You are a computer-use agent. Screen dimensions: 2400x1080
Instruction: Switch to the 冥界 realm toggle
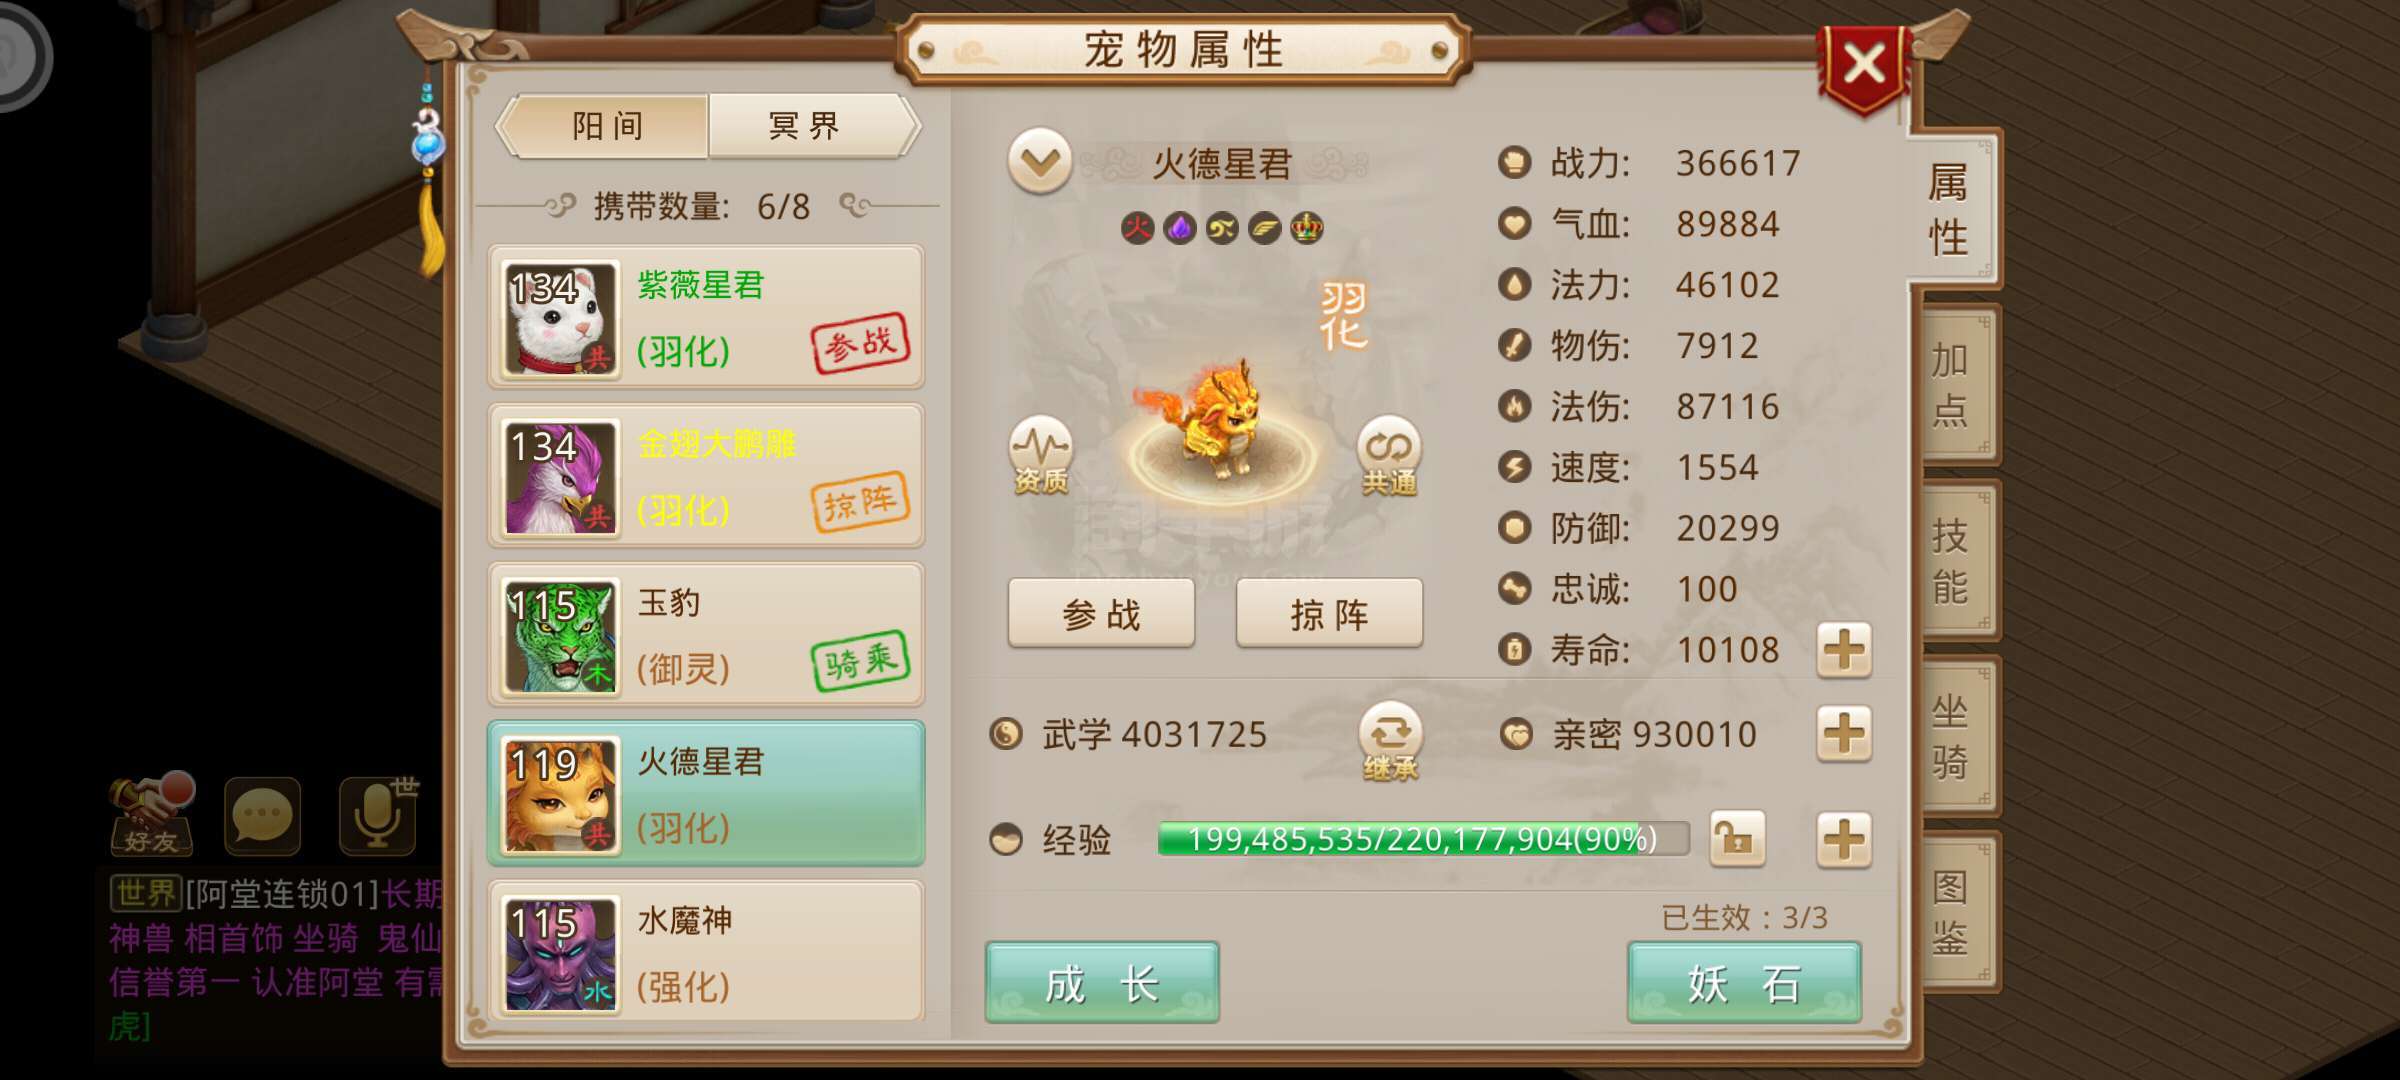point(806,126)
